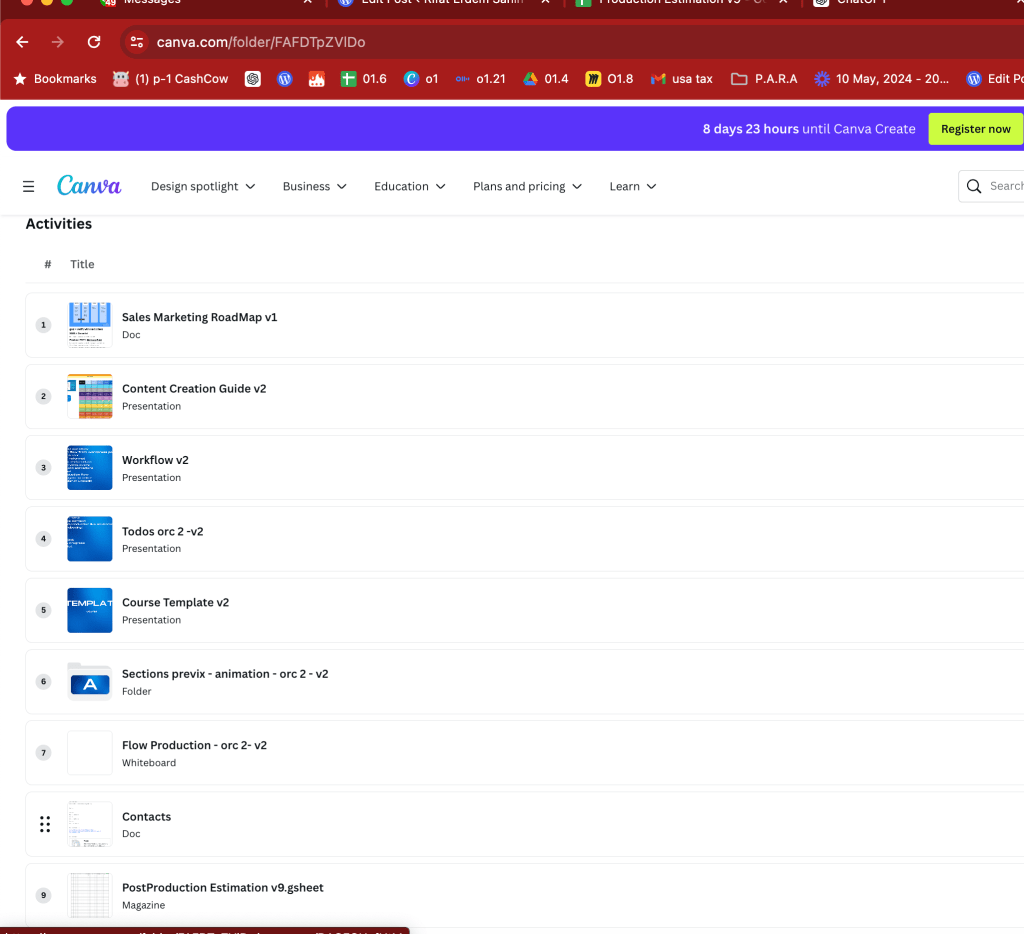Screen dimensions: 1024x934
Task: Open Content Creation Guide v2 title
Action: coord(194,389)
